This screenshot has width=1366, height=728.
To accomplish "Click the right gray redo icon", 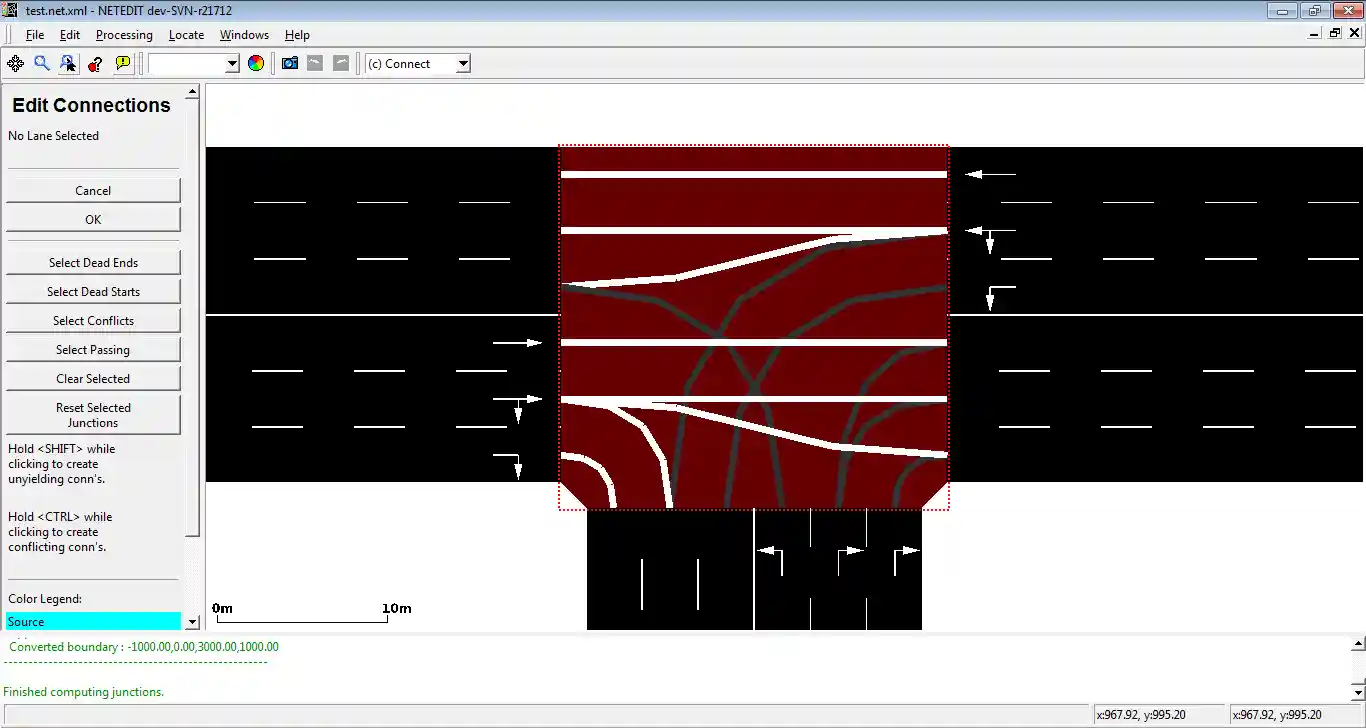I will tap(341, 63).
